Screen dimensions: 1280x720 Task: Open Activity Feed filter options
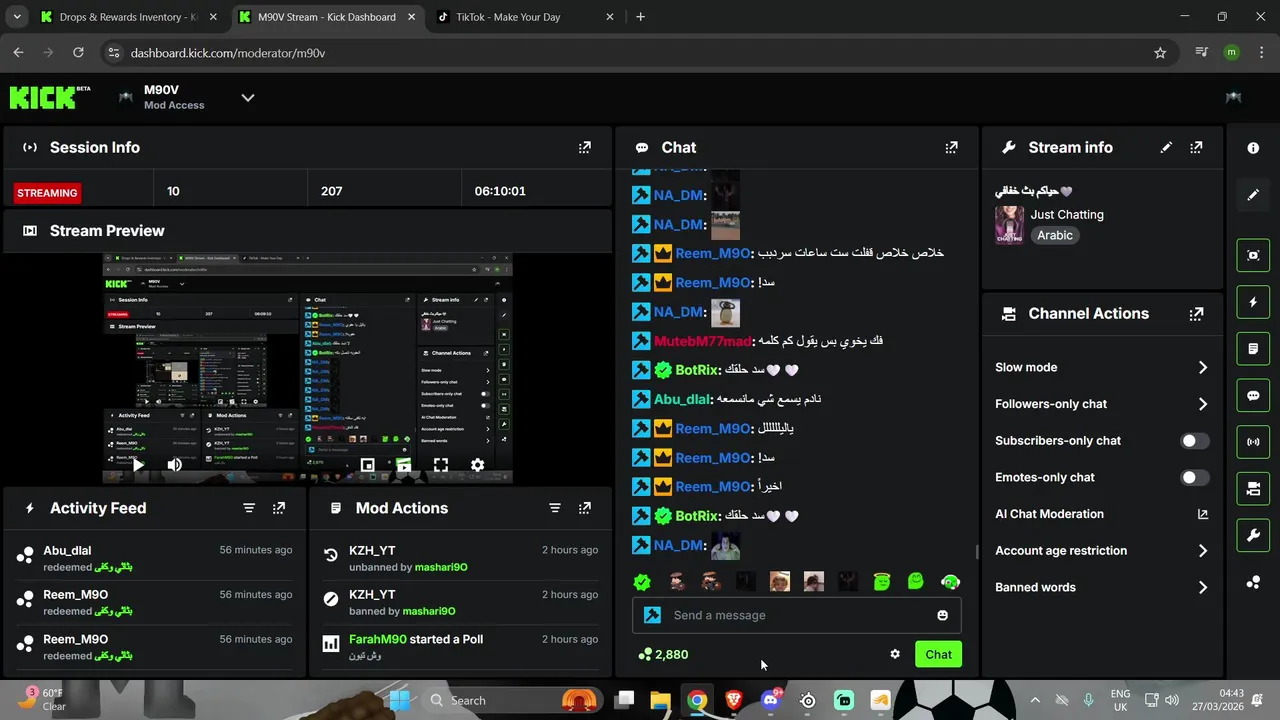(x=249, y=508)
